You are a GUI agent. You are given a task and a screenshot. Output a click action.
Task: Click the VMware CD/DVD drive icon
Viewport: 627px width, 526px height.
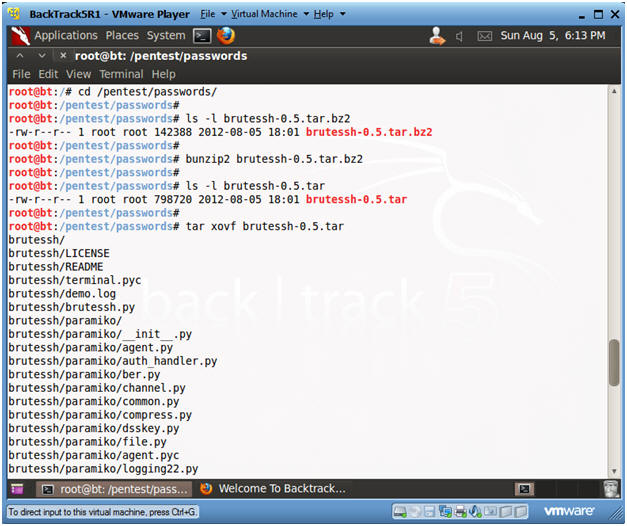click(415, 511)
